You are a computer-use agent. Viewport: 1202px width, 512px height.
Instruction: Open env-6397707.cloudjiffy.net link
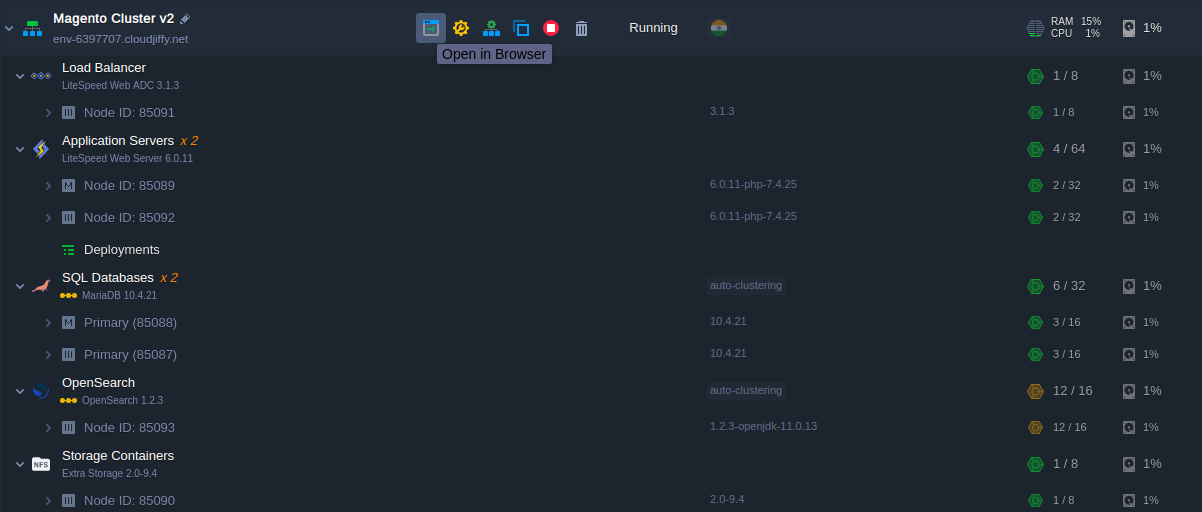(120, 39)
